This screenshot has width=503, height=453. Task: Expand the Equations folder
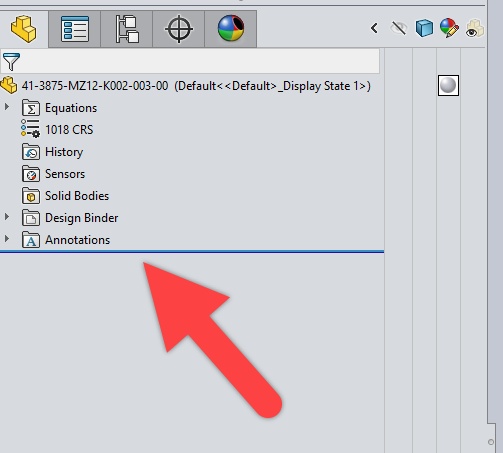[x=7, y=107]
